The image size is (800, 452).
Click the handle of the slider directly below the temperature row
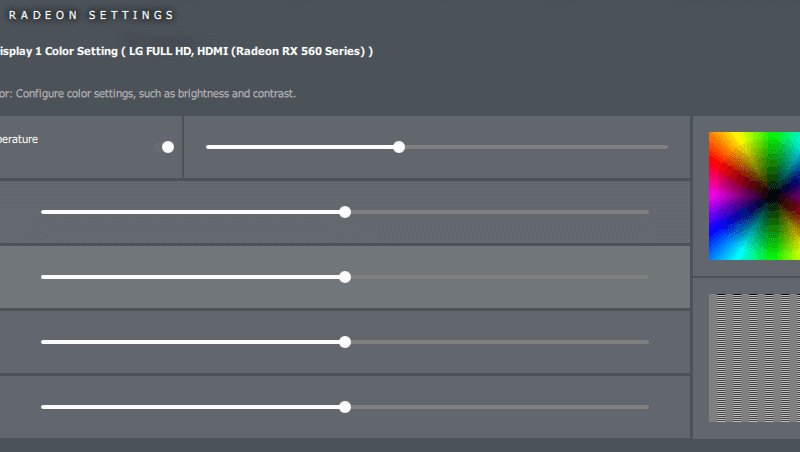click(x=345, y=212)
